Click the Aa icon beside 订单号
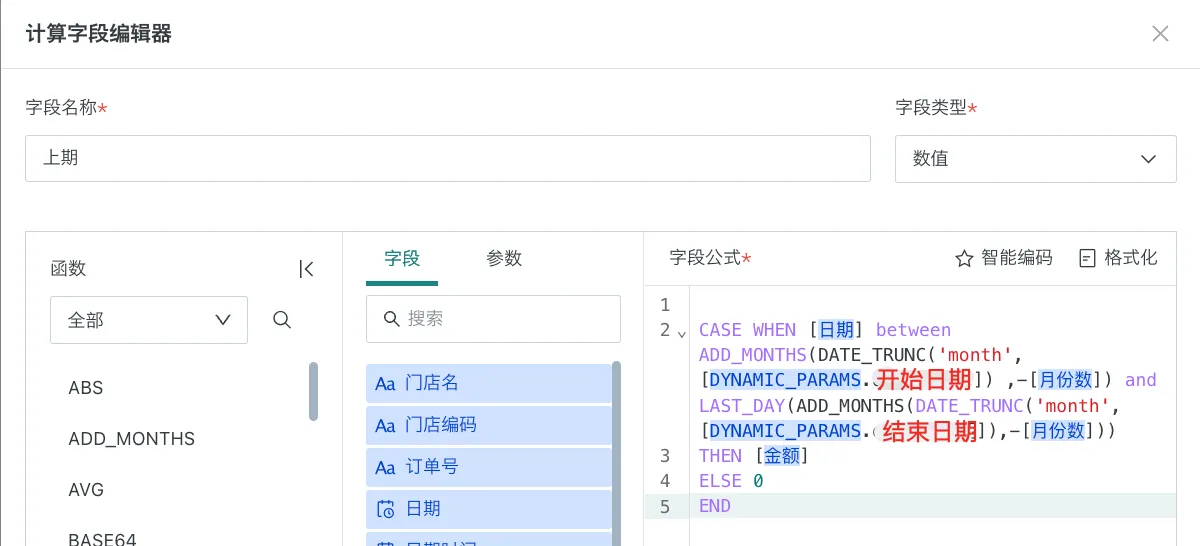Image resolution: width=1200 pixels, height=546 pixels. (x=385, y=467)
